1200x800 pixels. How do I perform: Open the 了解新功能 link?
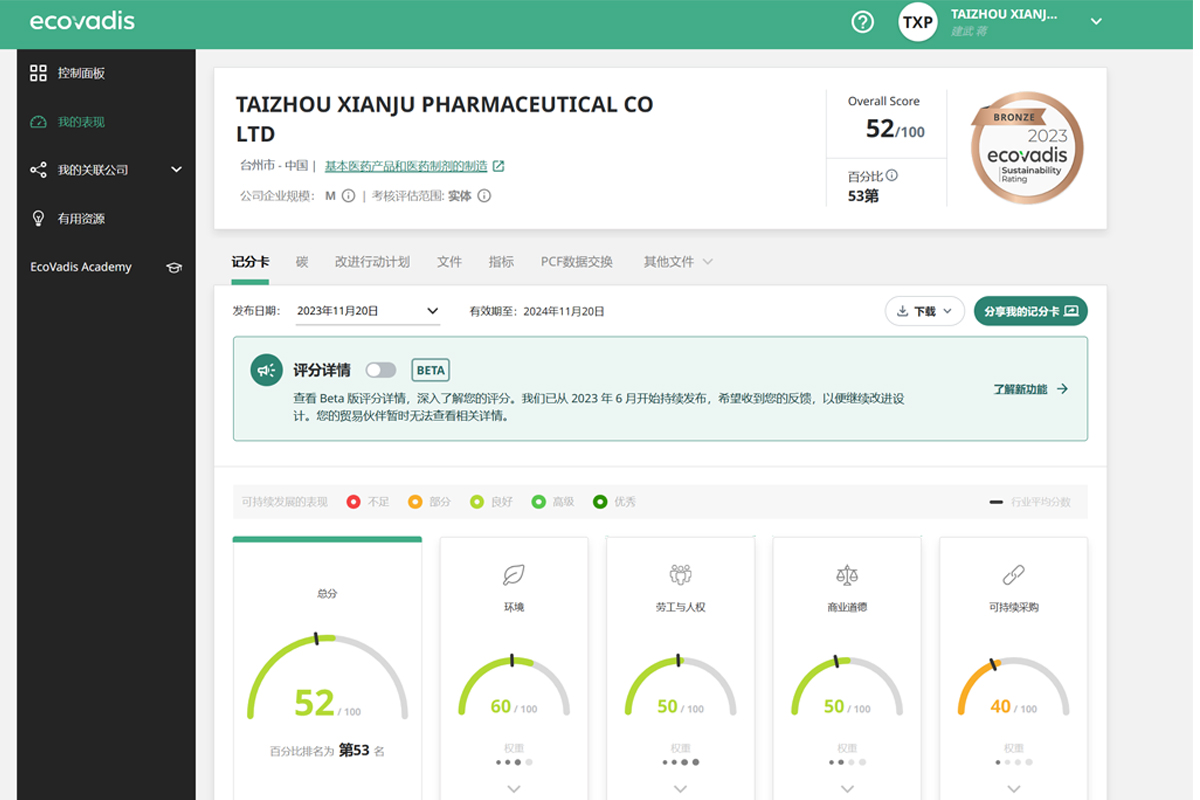pos(1030,389)
